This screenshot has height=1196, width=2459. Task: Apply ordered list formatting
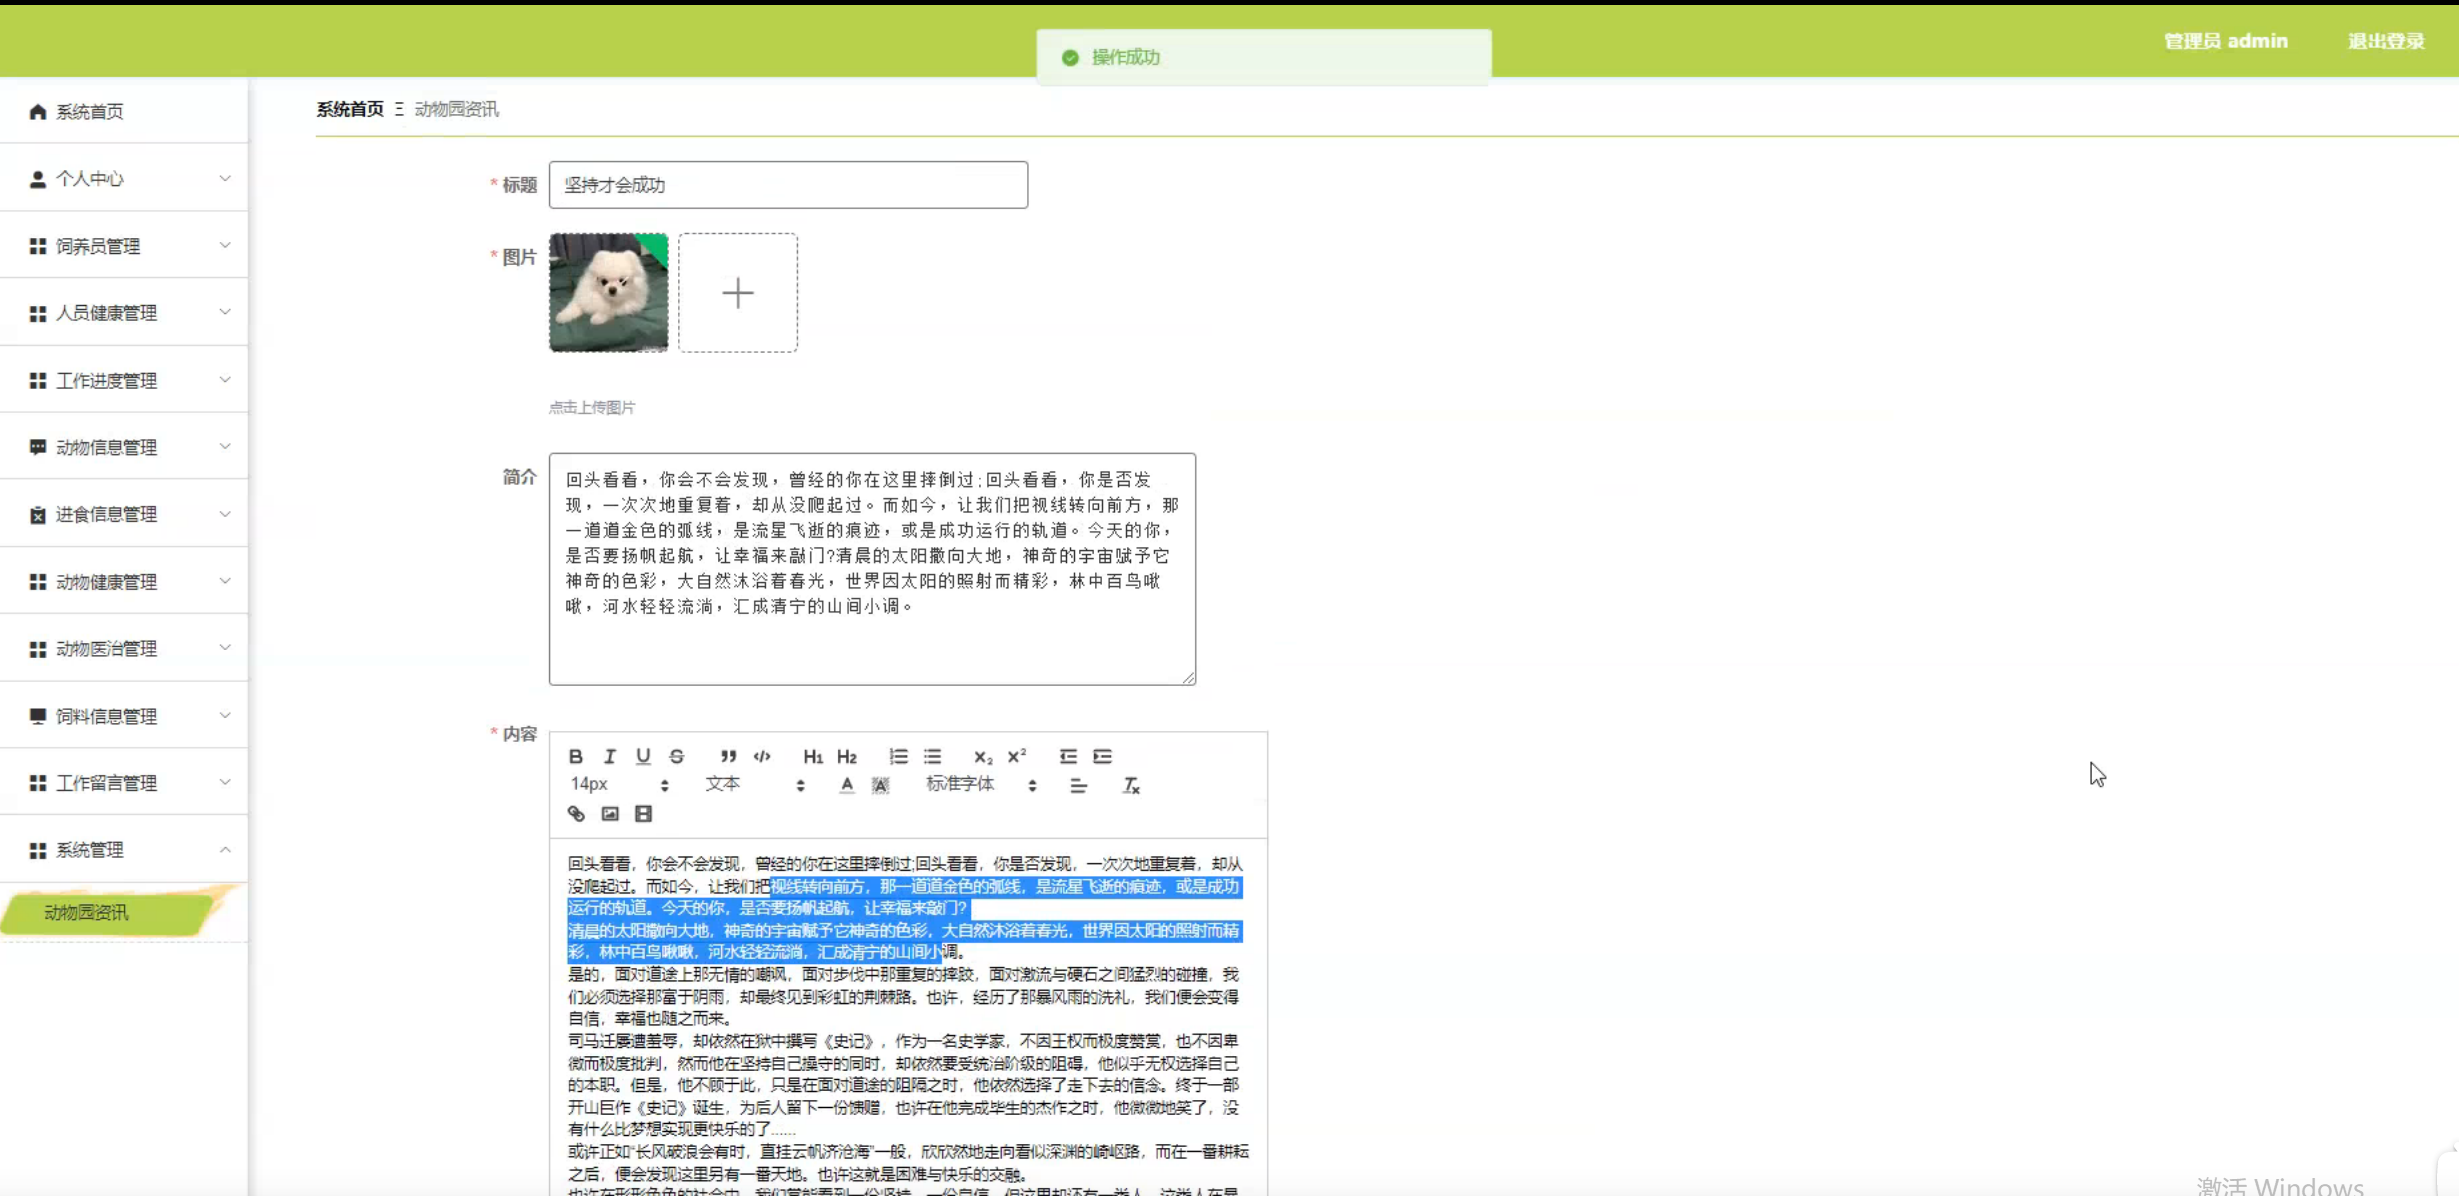898,756
